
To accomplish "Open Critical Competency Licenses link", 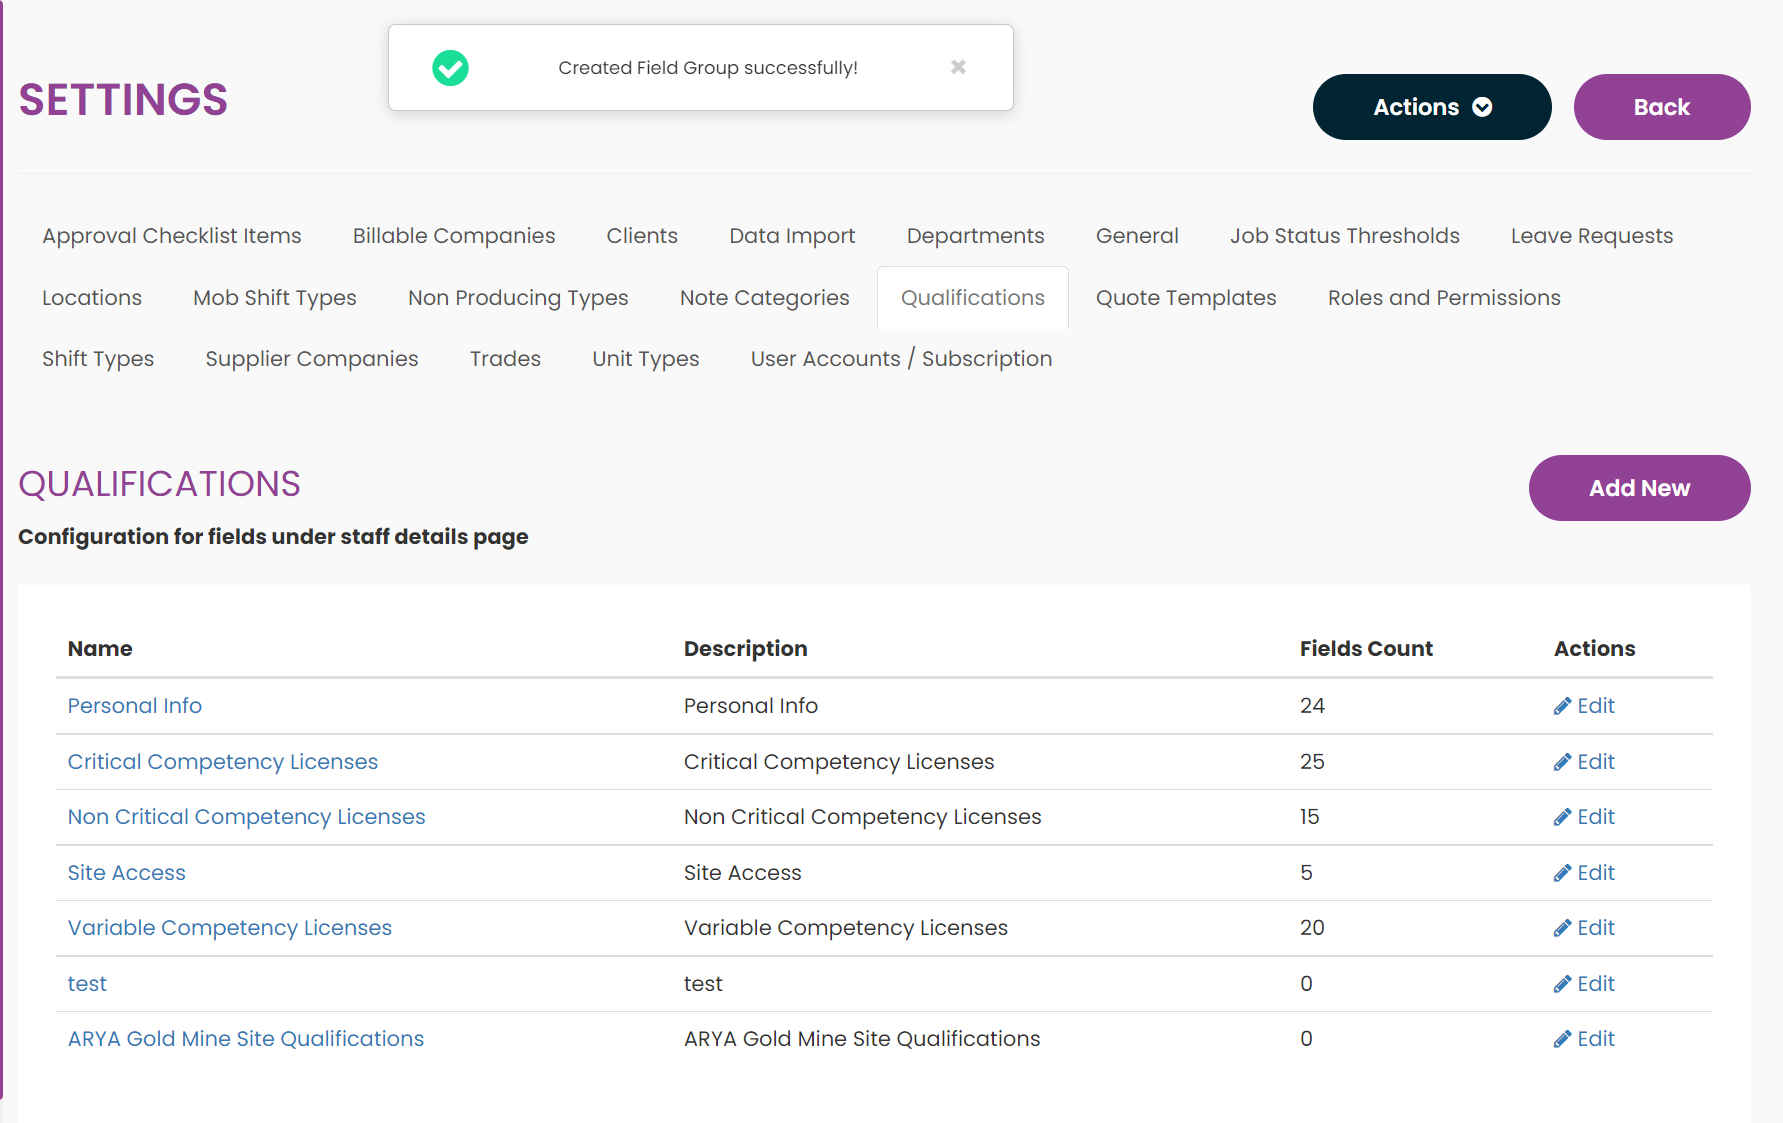I will (x=223, y=762).
